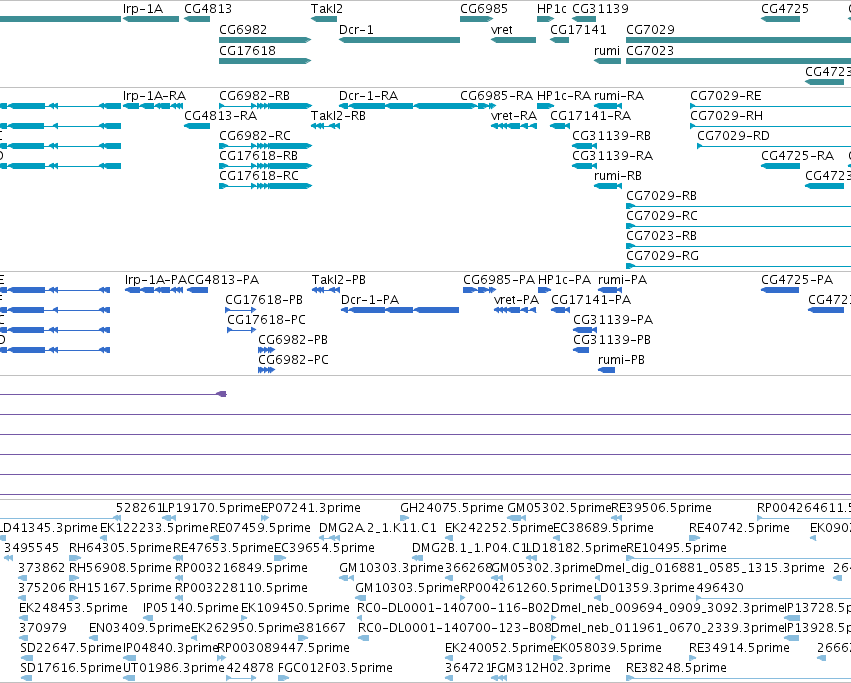This screenshot has width=851, height=683.
Task: Click the Takl2 gene label
Action: pyautogui.click(x=327, y=9)
